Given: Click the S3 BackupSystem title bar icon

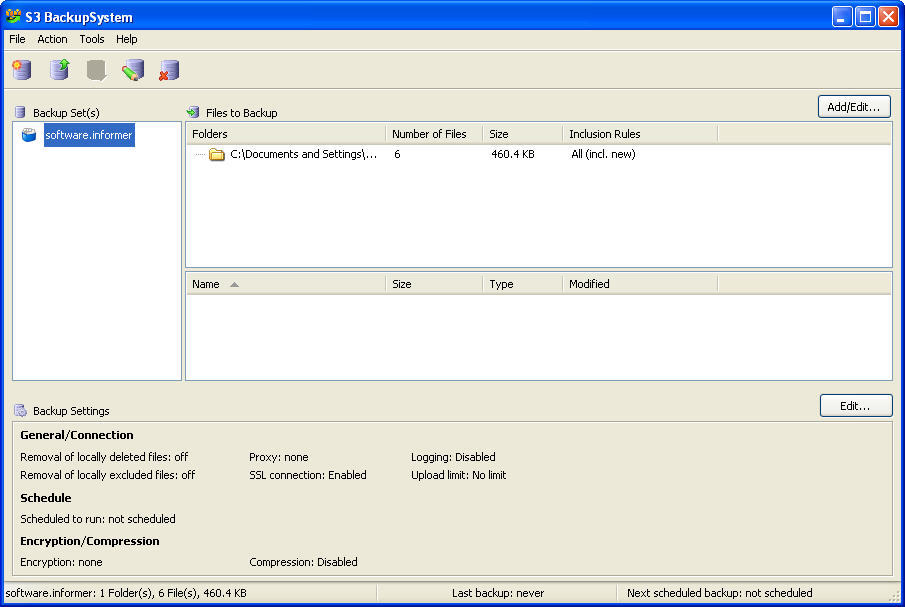Looking at the screenshot, I should point(13,16).
